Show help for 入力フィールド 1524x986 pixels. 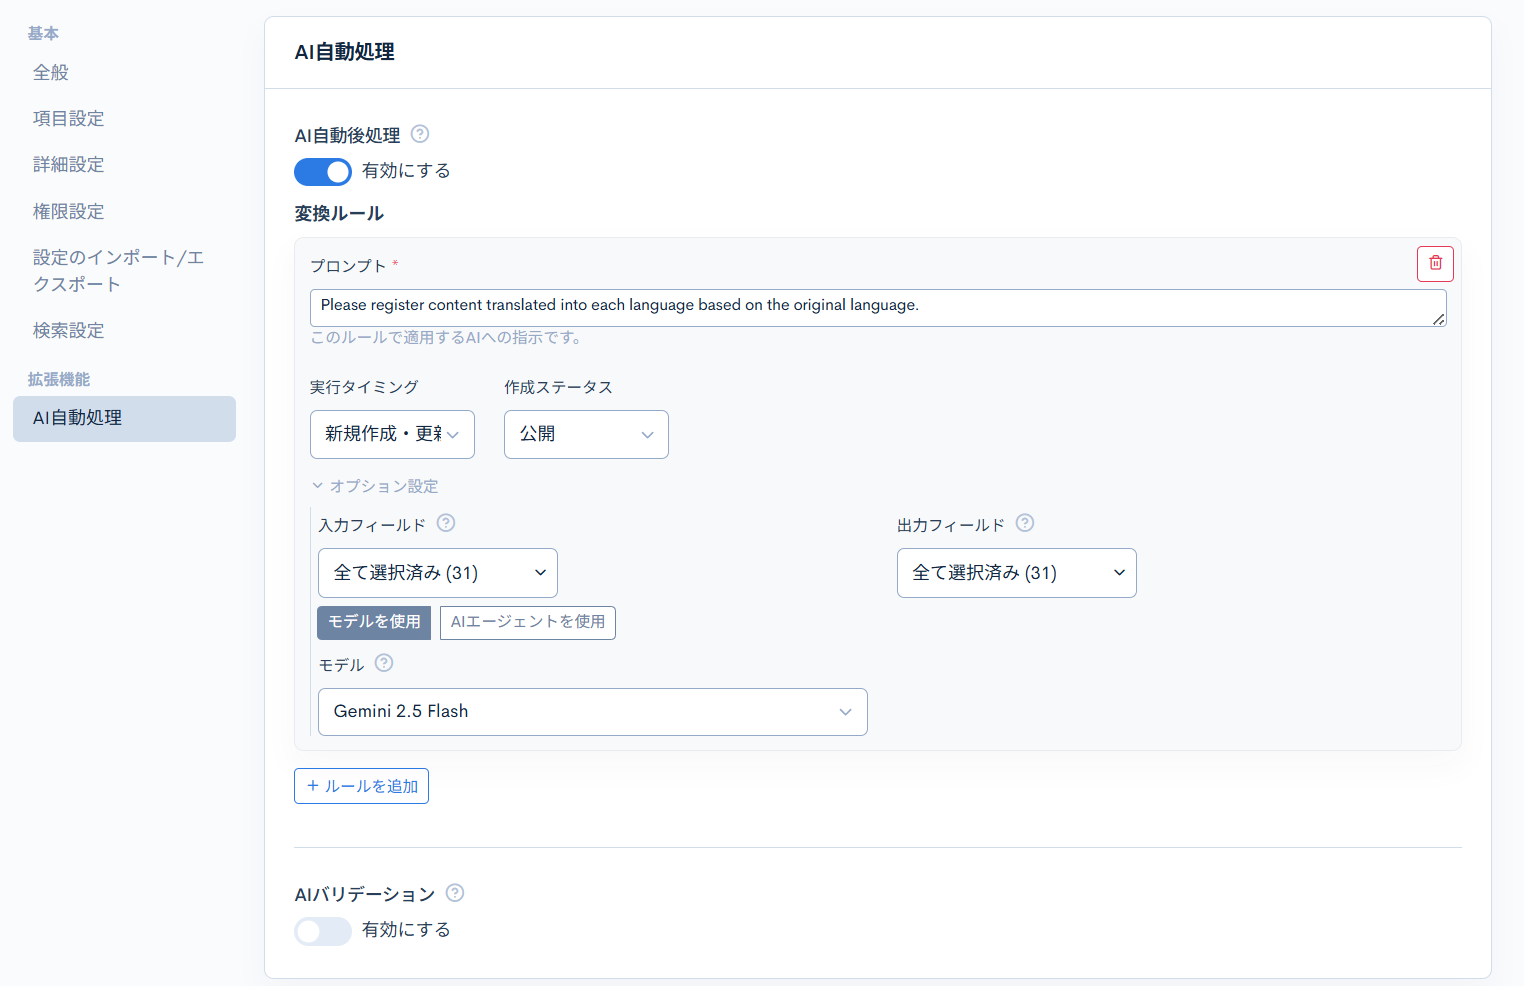point(446,523)
